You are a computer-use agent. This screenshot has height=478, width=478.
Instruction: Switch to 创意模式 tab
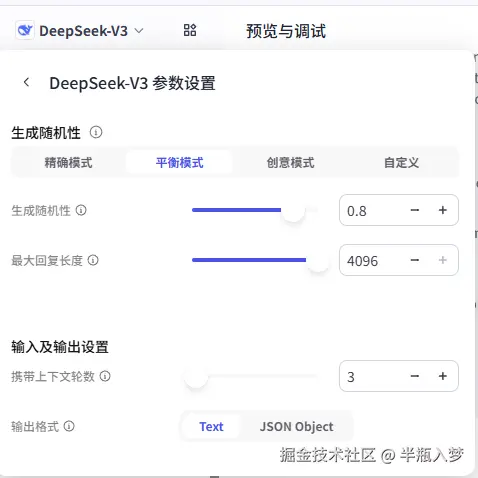point(290,163)
